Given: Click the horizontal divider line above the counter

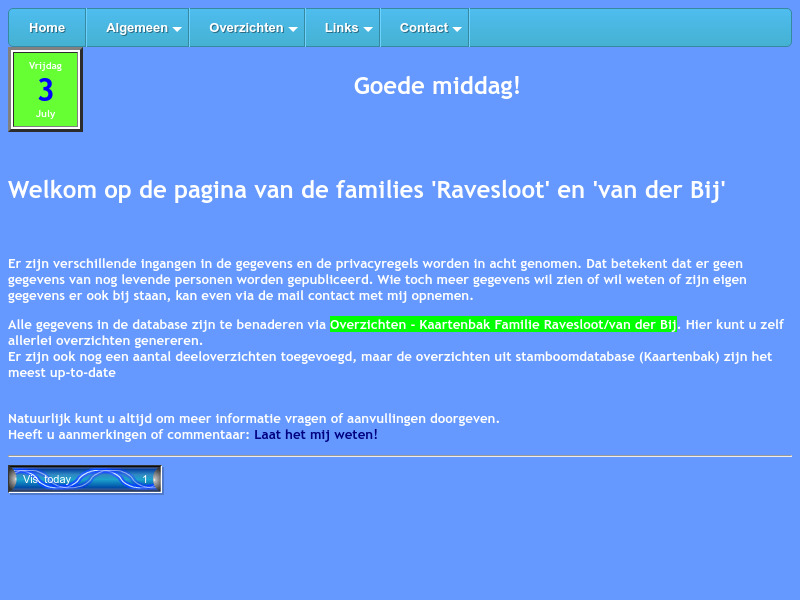Looking at the screenshot, I should (400, 459).
